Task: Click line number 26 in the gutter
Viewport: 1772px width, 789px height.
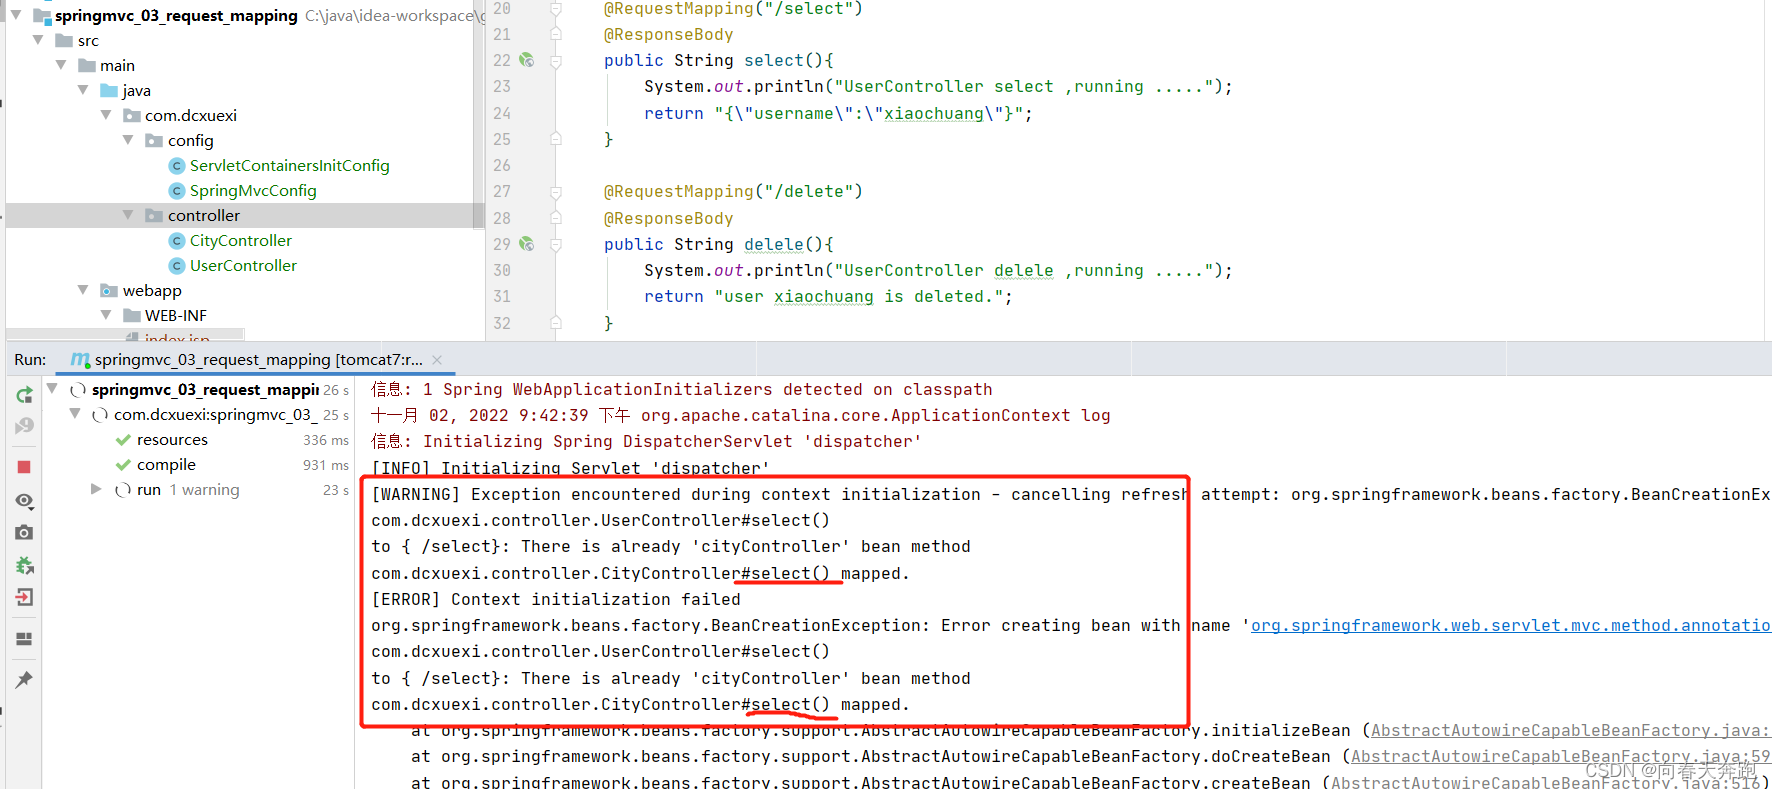Action: coord(502,165)
